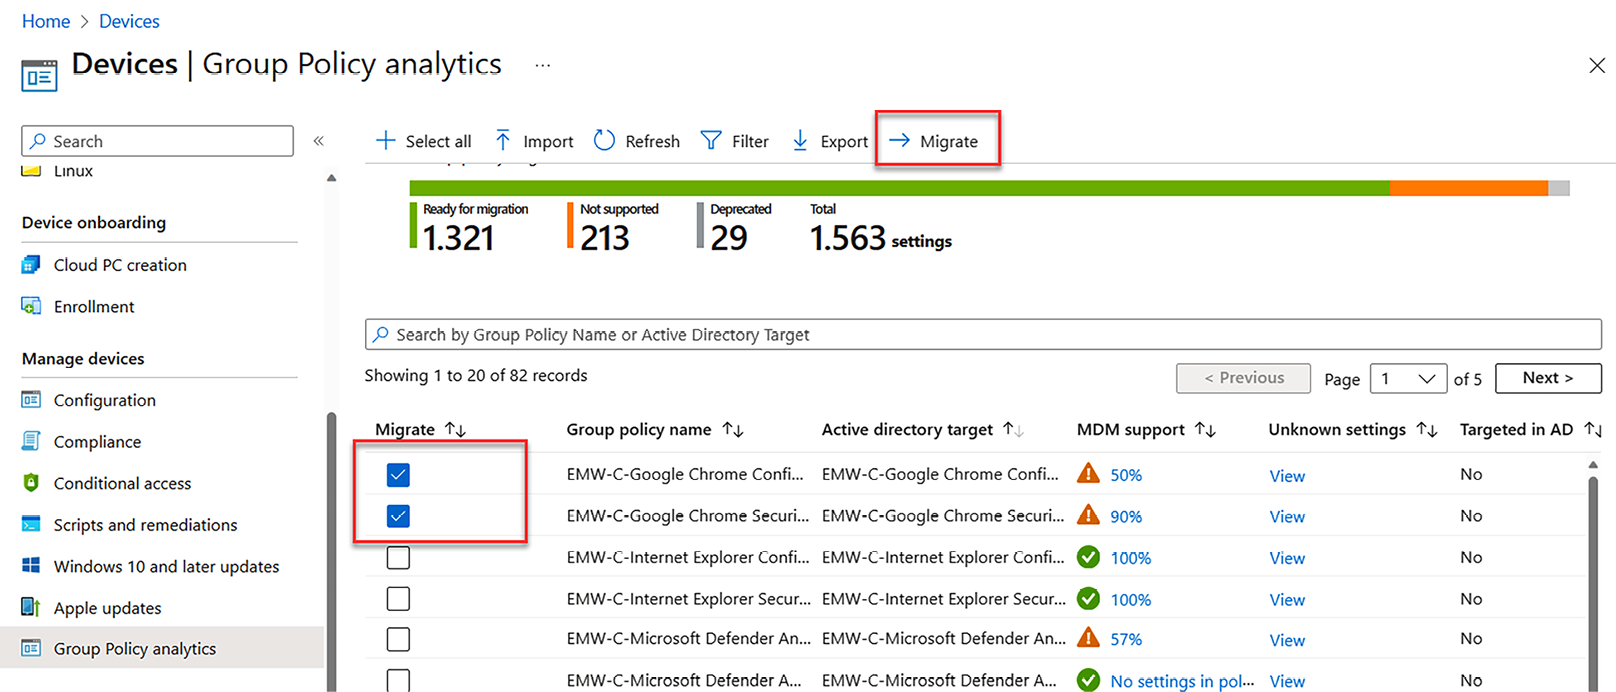Open Windows 10 and later updates icon
This screenshot has width=1616, height=692.
pos(31,566)
